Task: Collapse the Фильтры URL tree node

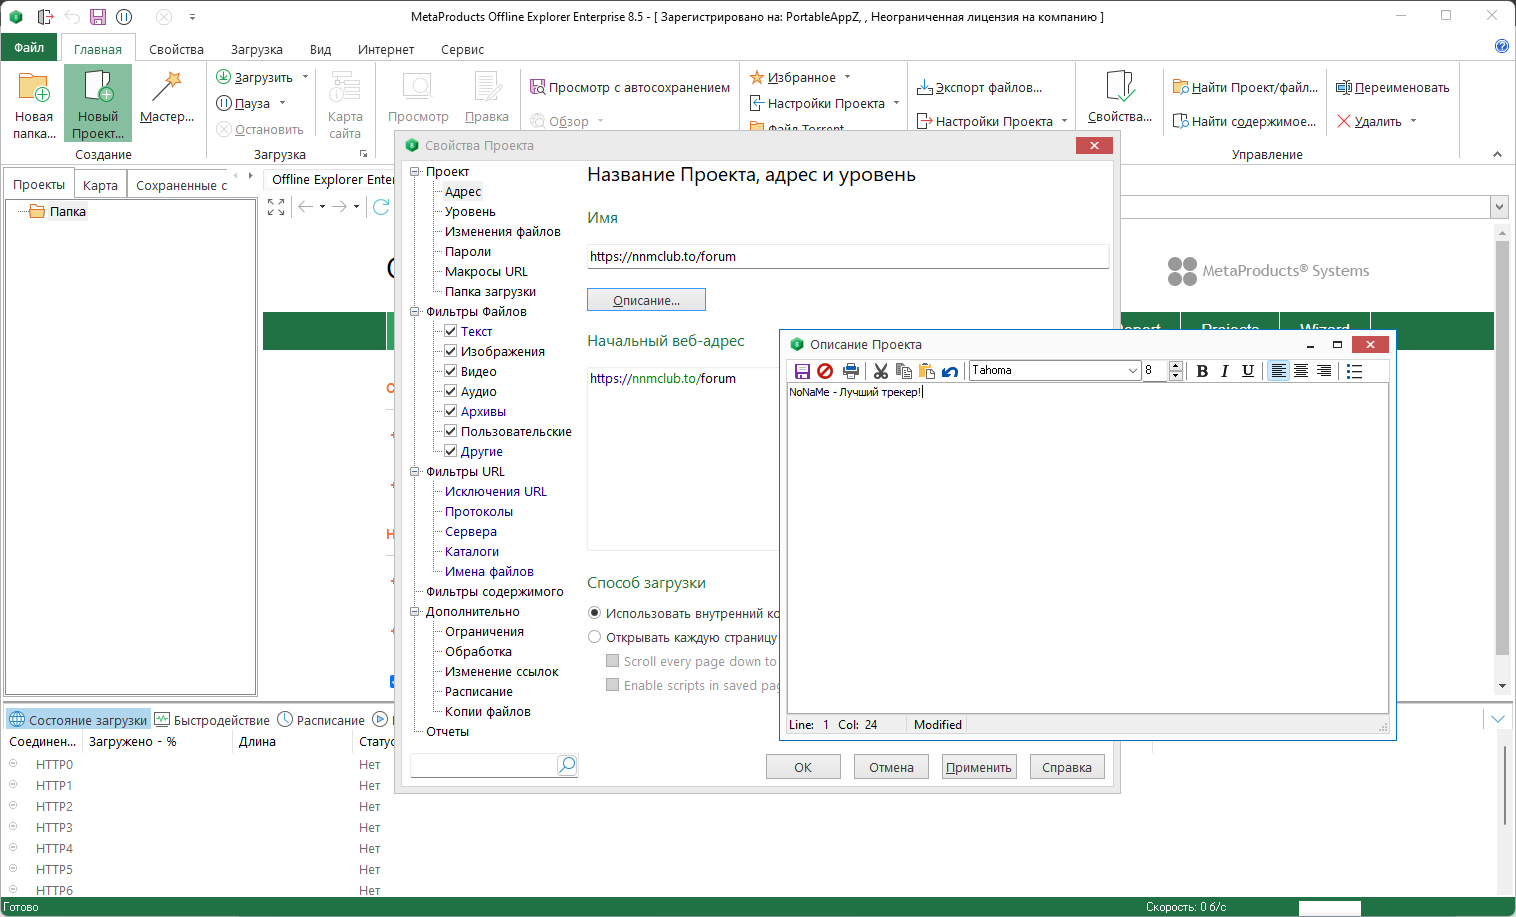Action: (415, 471)
